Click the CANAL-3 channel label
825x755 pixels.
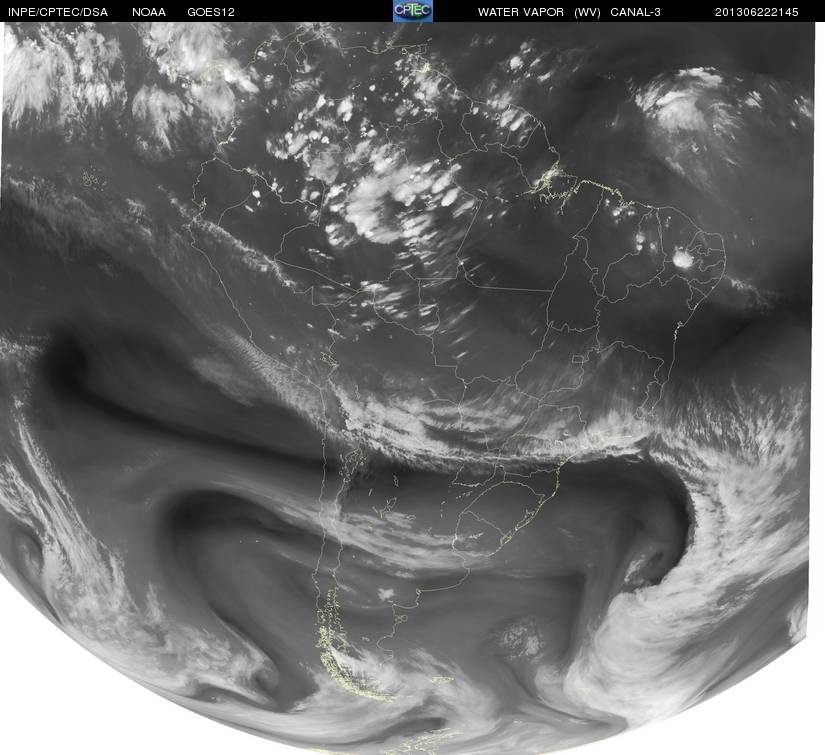[x=635, y=12]
